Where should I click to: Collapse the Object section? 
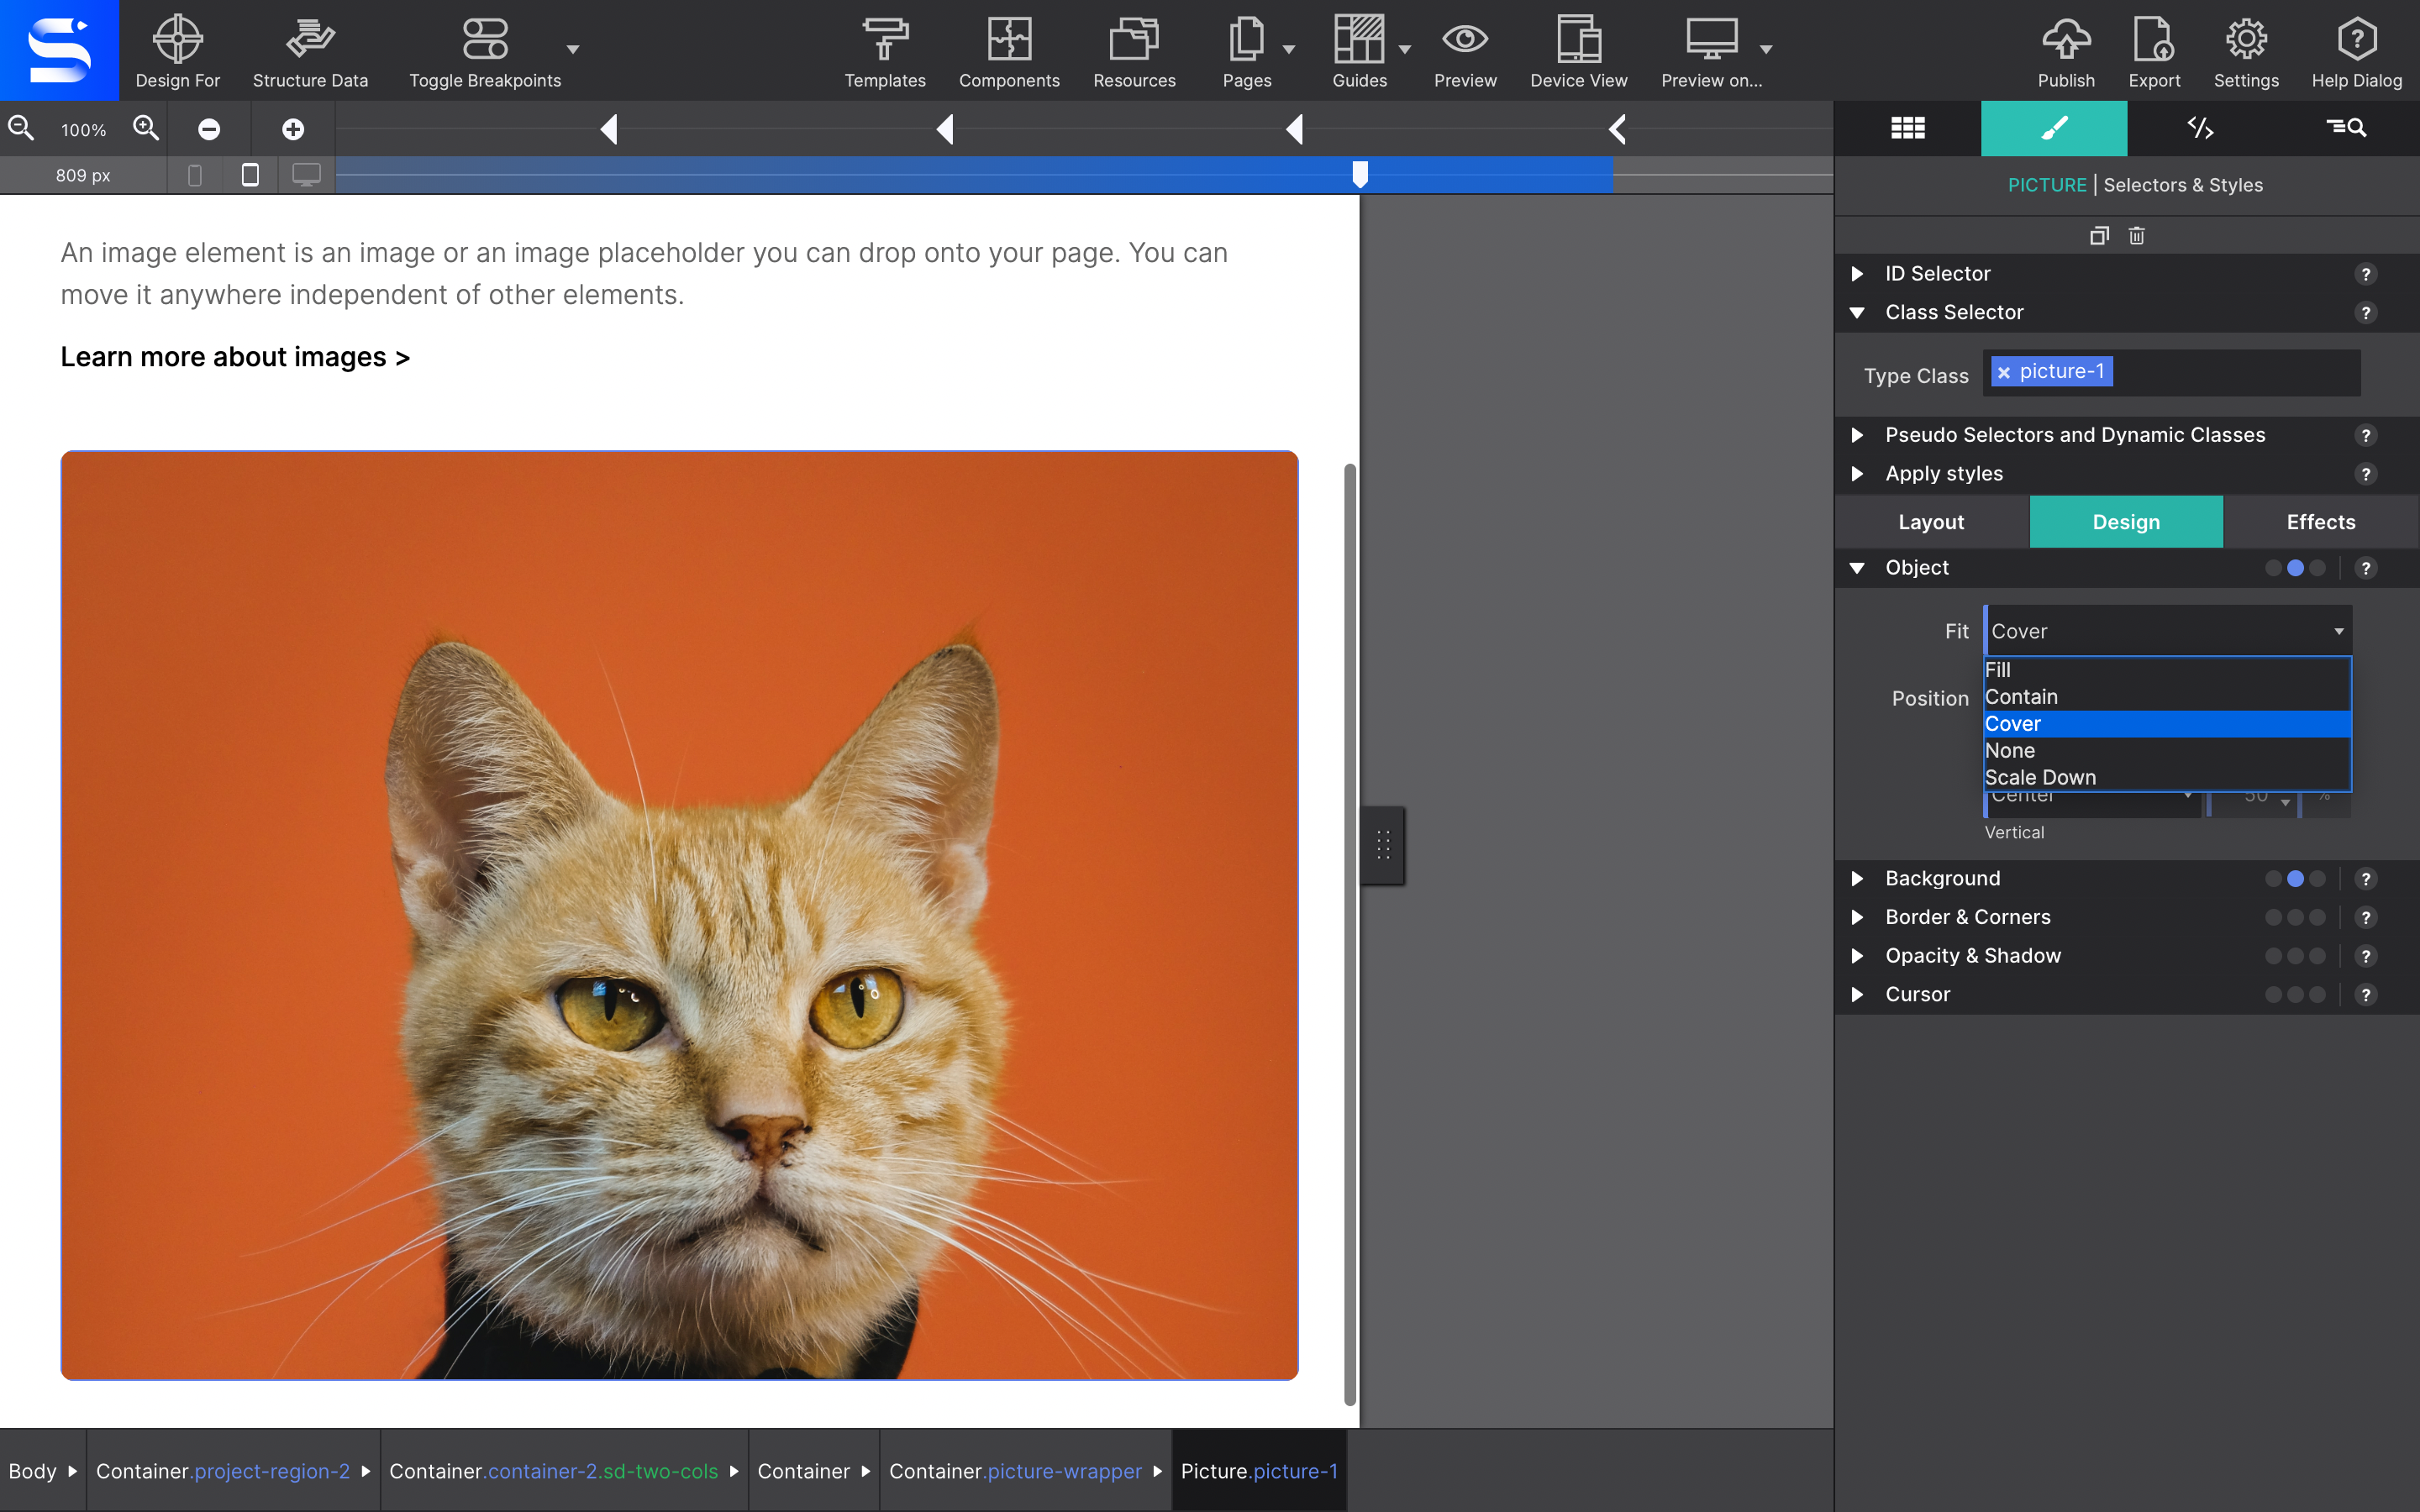point(1857,568)
